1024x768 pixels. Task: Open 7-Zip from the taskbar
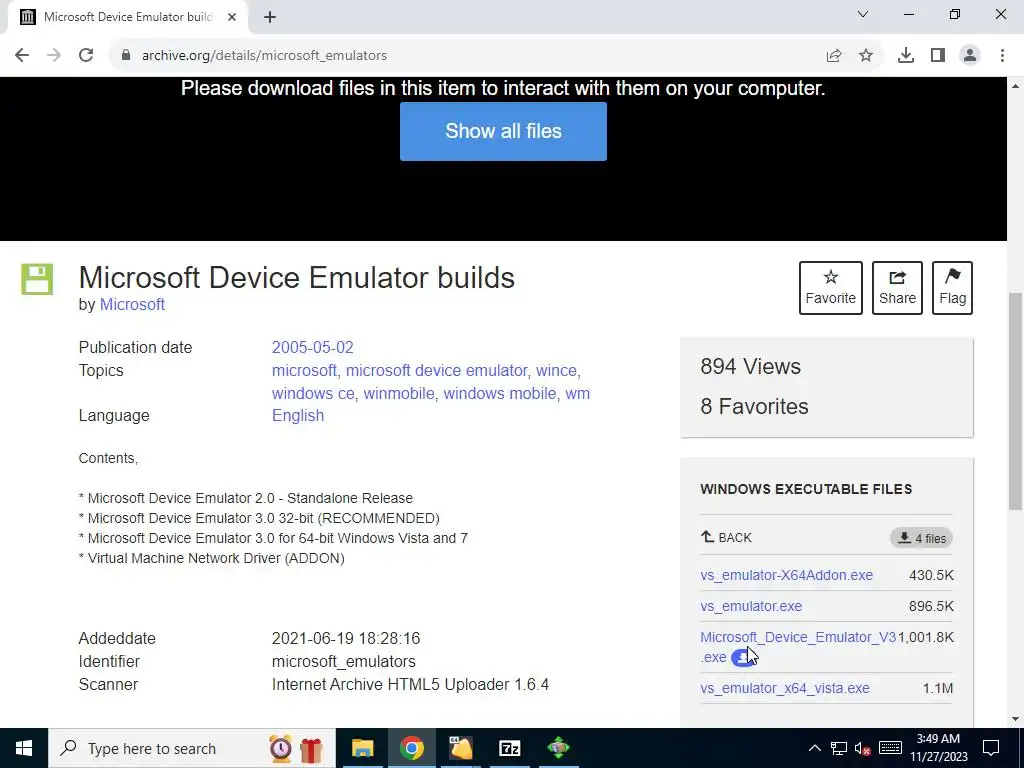click(x=509, y=748)
